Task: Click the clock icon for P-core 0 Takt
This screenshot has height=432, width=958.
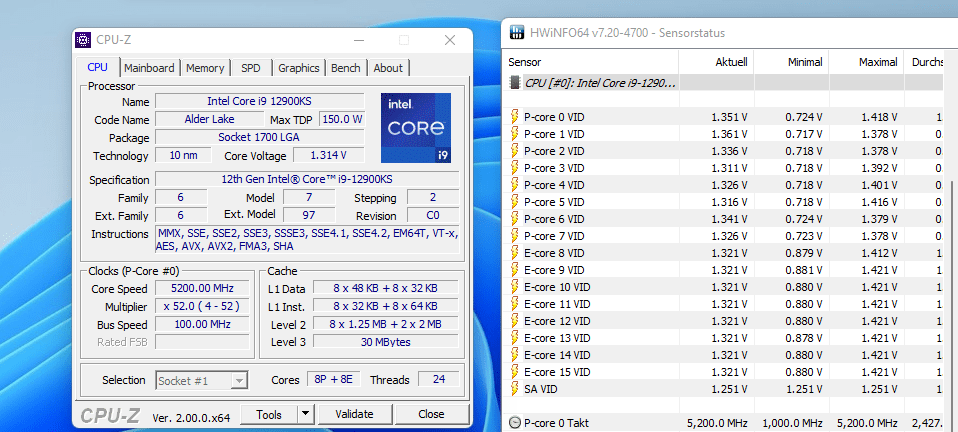Action: pos(515,423)
